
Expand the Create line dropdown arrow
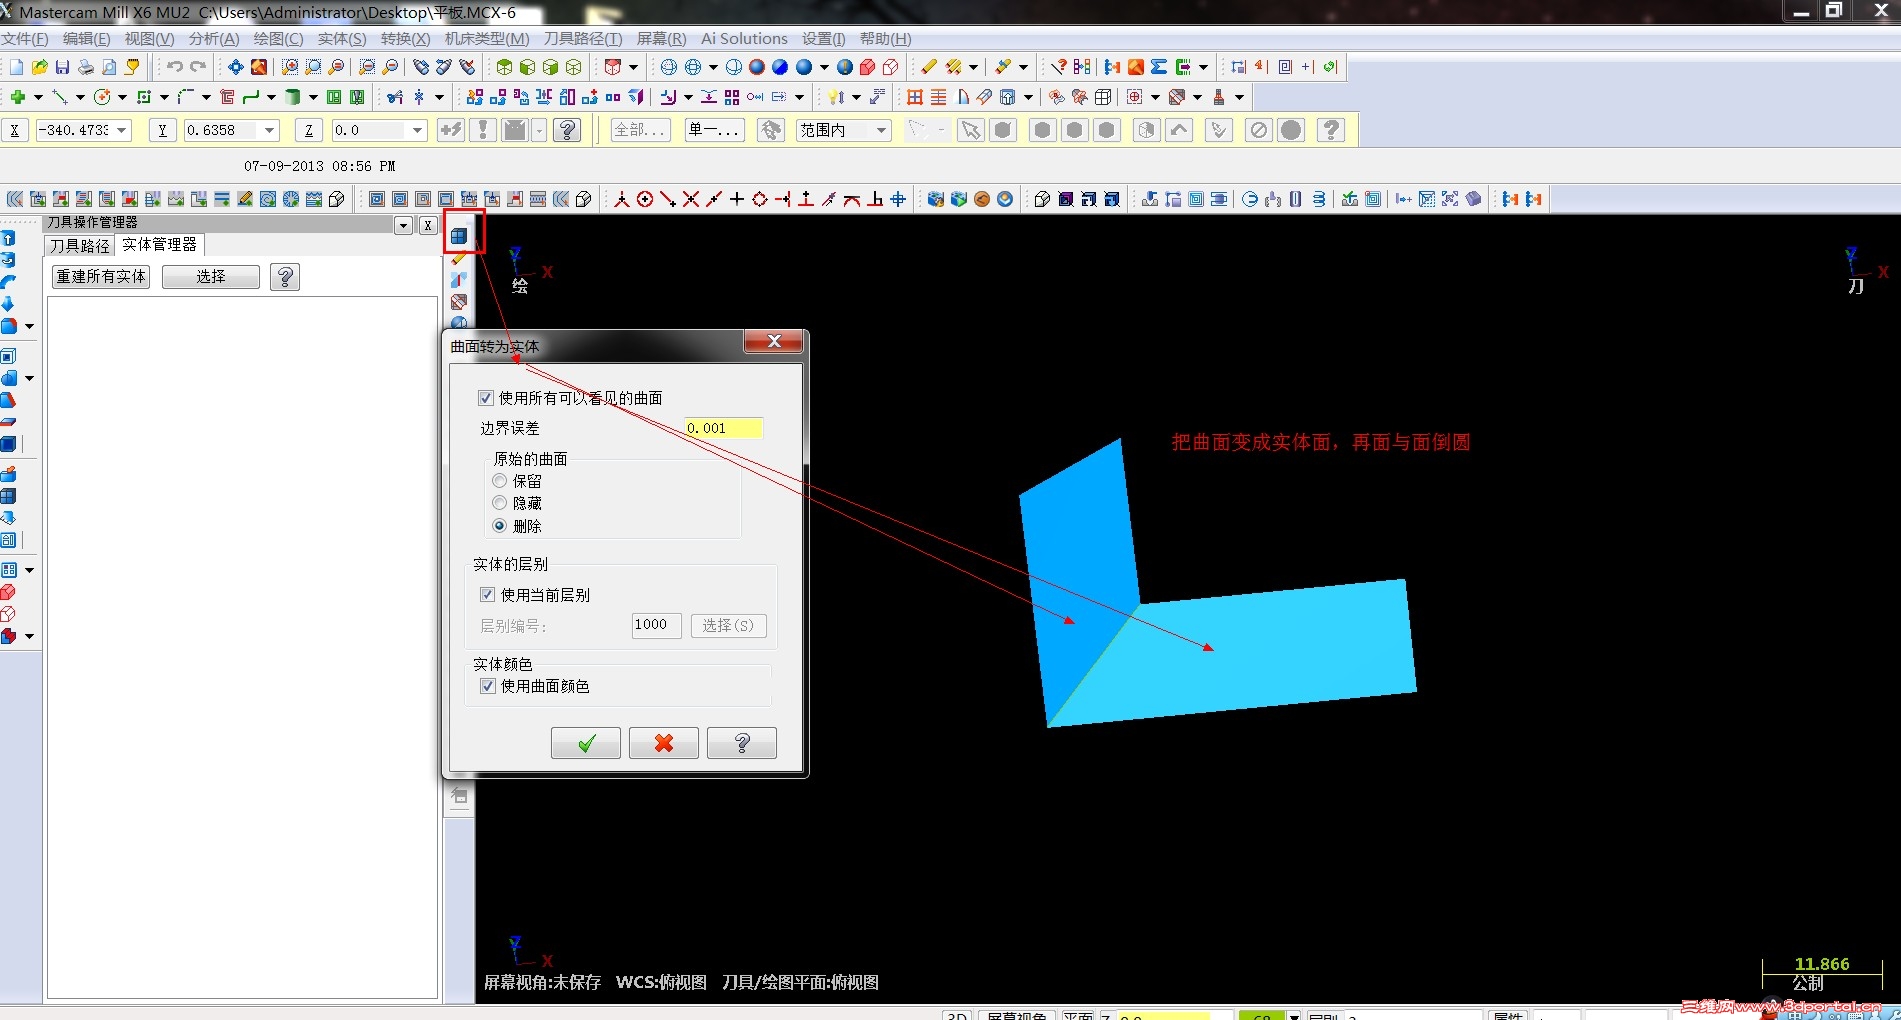[x=80, y=97]
